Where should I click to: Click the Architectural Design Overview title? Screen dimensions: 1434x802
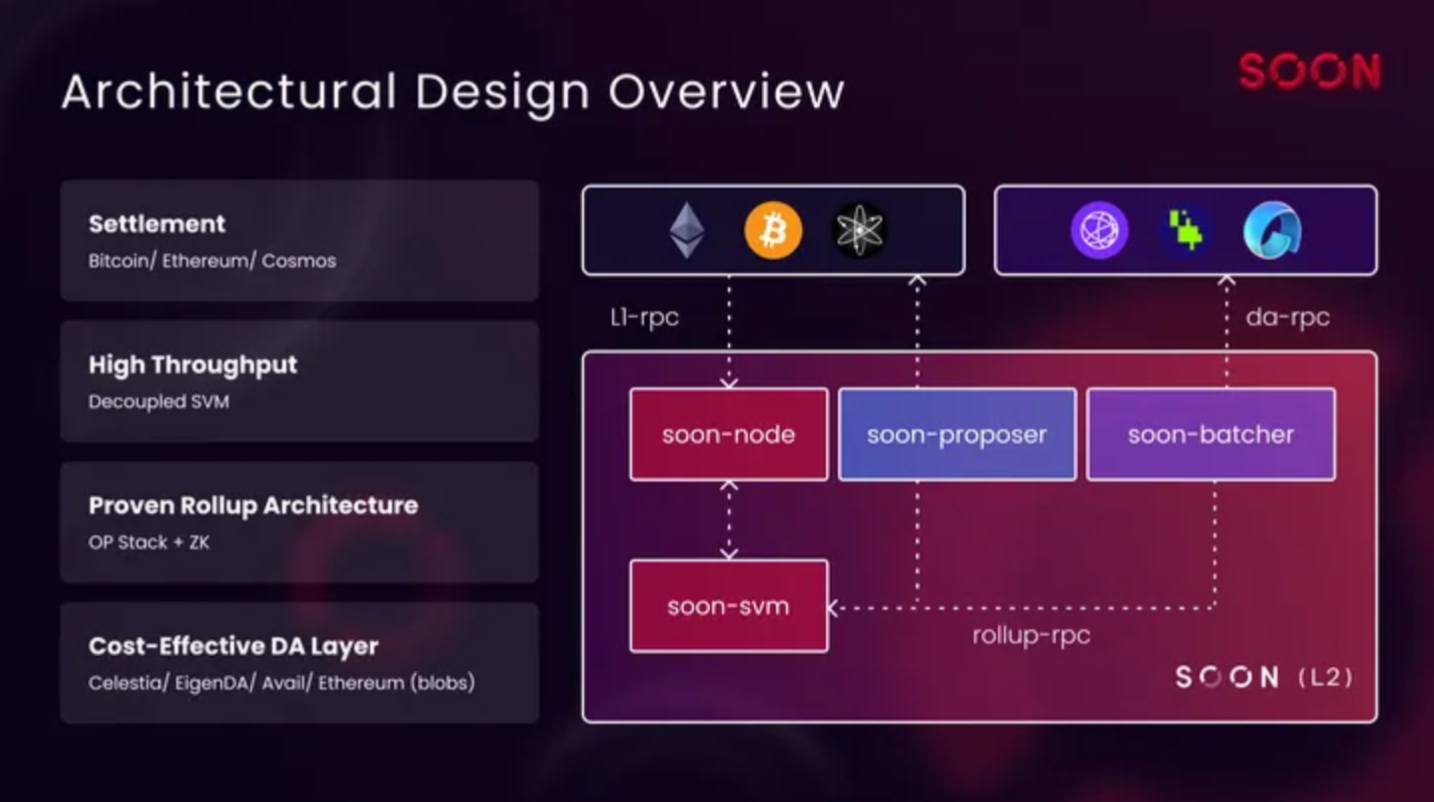[x=452, y=91]
